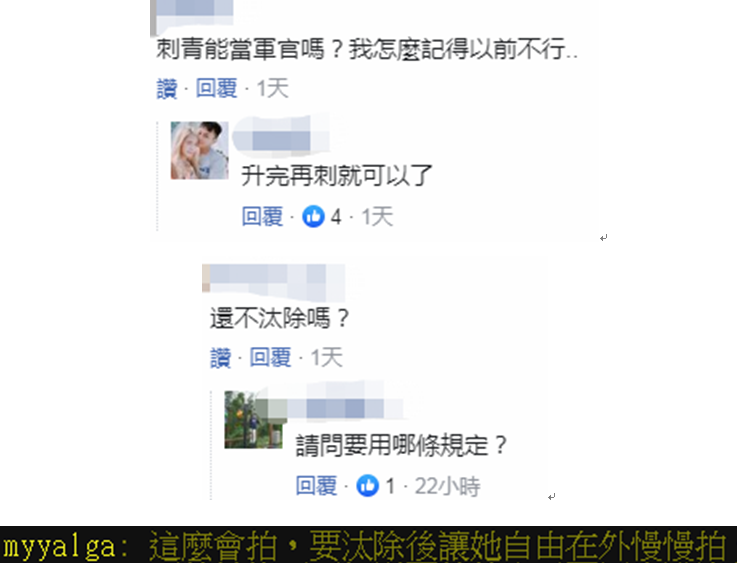Reply to the 還不汰除嗎 comment
Viewport: 737px width, 563px height.
270,358
